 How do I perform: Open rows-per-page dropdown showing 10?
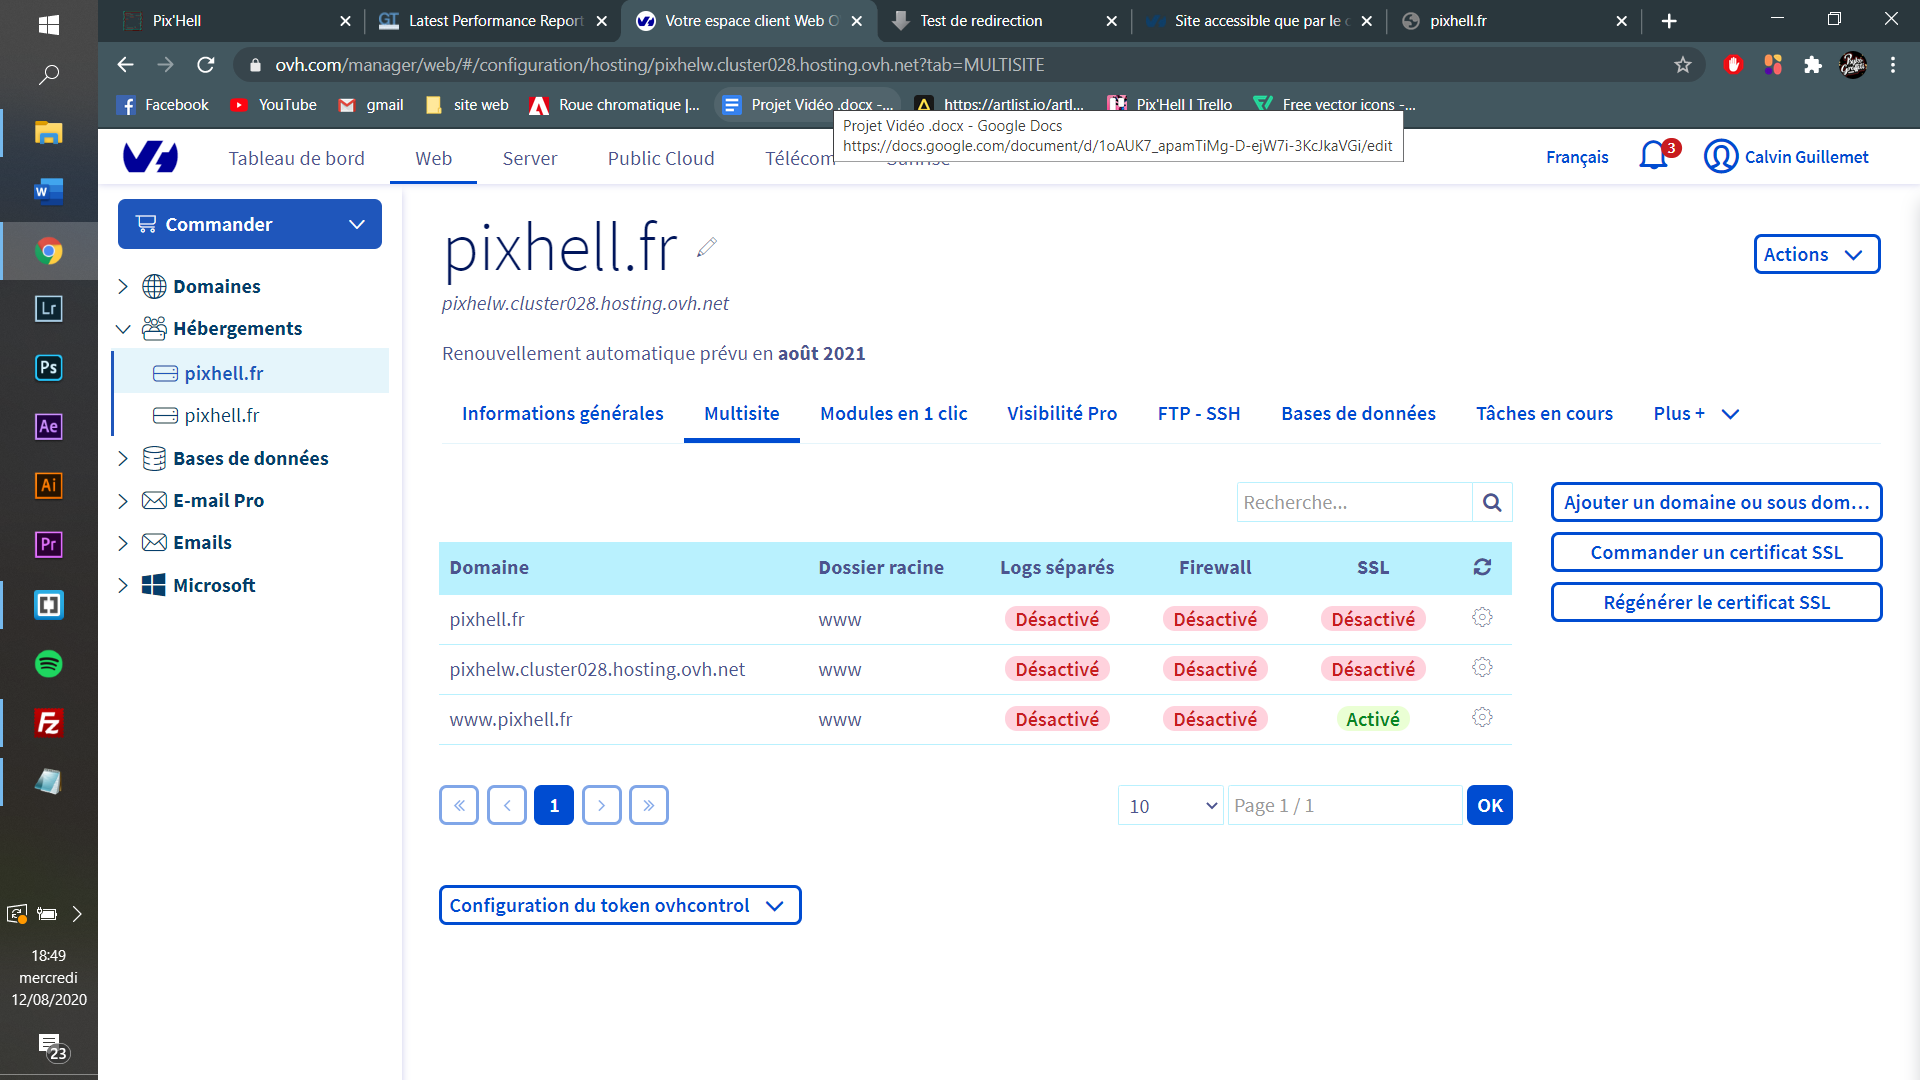click(x=1171, y=806)
